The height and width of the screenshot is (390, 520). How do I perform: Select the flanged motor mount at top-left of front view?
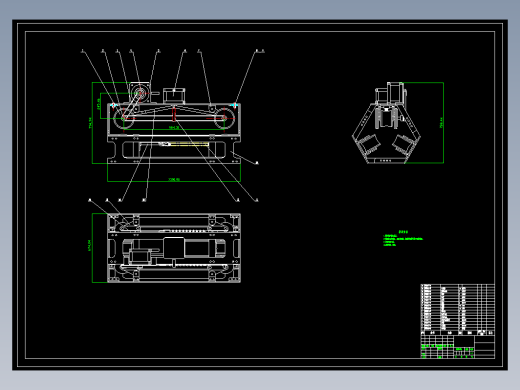point(140,93)
